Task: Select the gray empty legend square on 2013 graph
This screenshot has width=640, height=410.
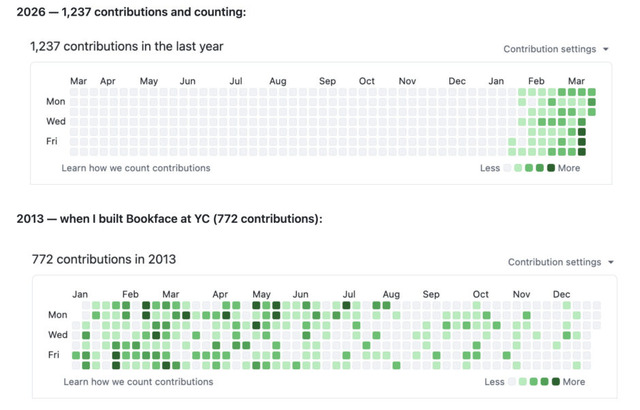Action: tap(513, 382)
